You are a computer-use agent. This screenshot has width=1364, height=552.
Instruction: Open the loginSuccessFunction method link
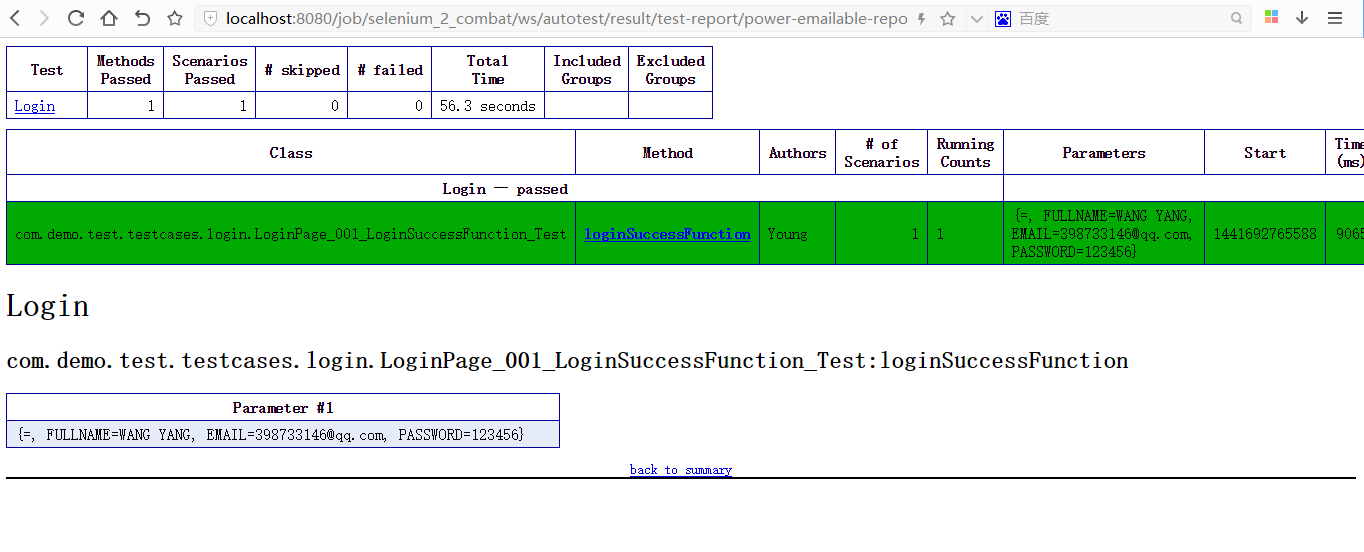[x=668, y=234]
